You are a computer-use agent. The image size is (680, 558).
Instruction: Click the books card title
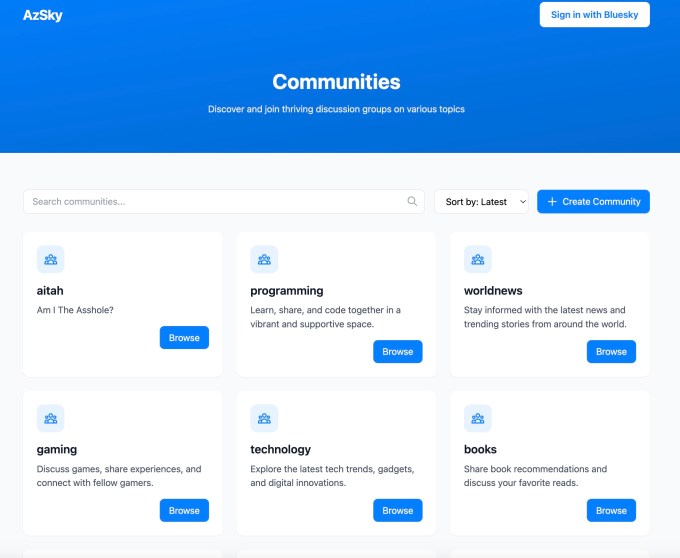(480, 449)
